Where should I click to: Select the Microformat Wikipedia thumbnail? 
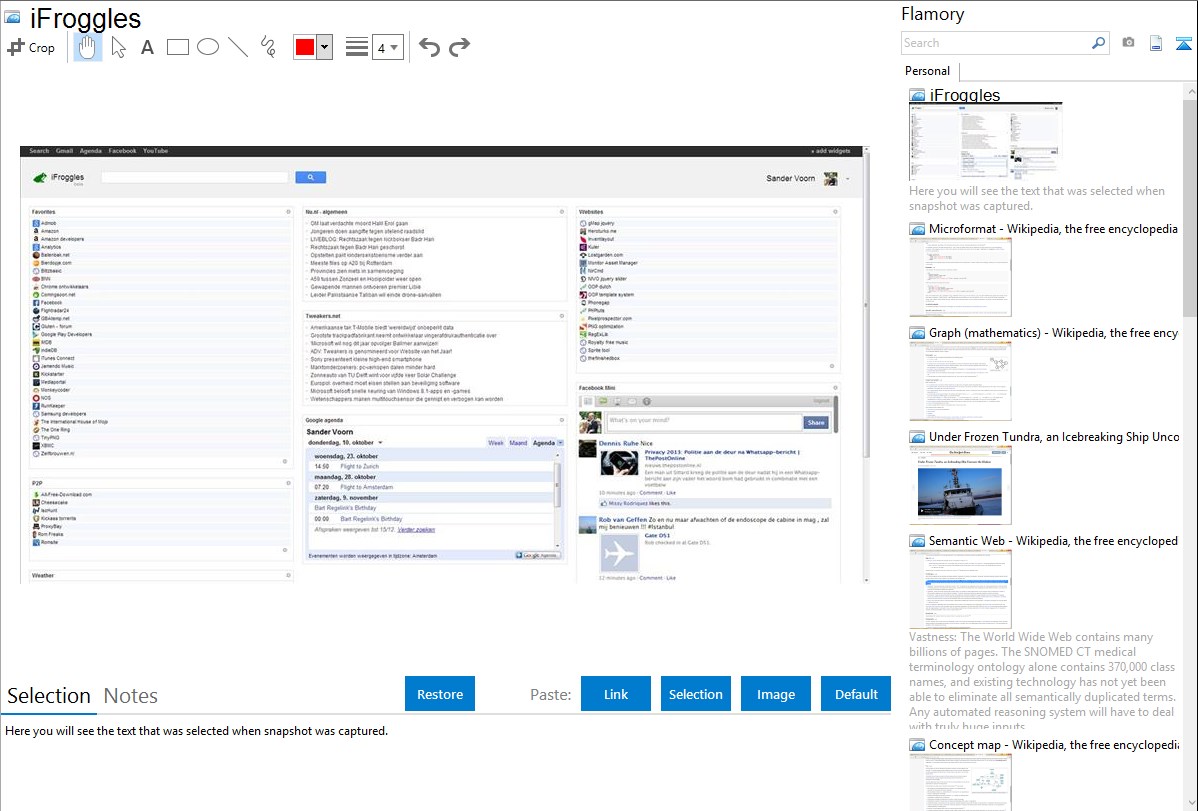[x=960, y=277]
